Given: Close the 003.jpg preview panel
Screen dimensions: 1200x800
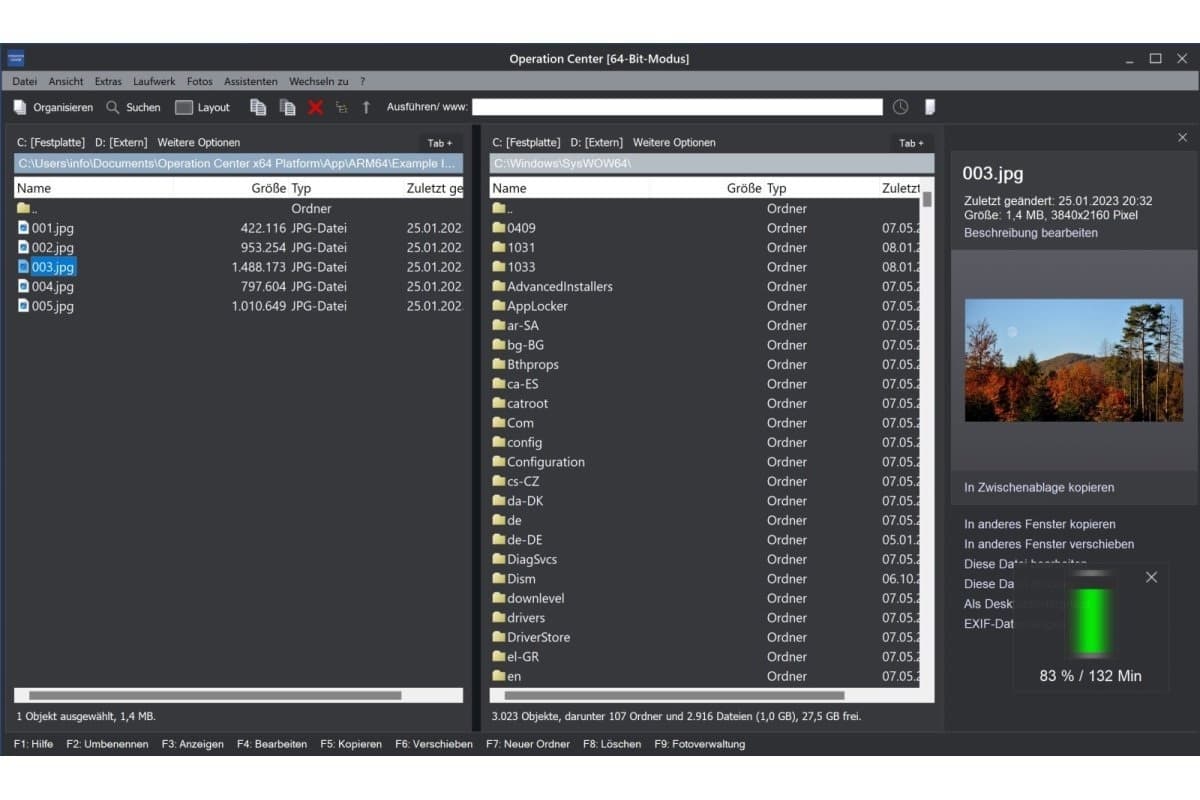Looking at the screenshot, I should (x=1182, y=138).
